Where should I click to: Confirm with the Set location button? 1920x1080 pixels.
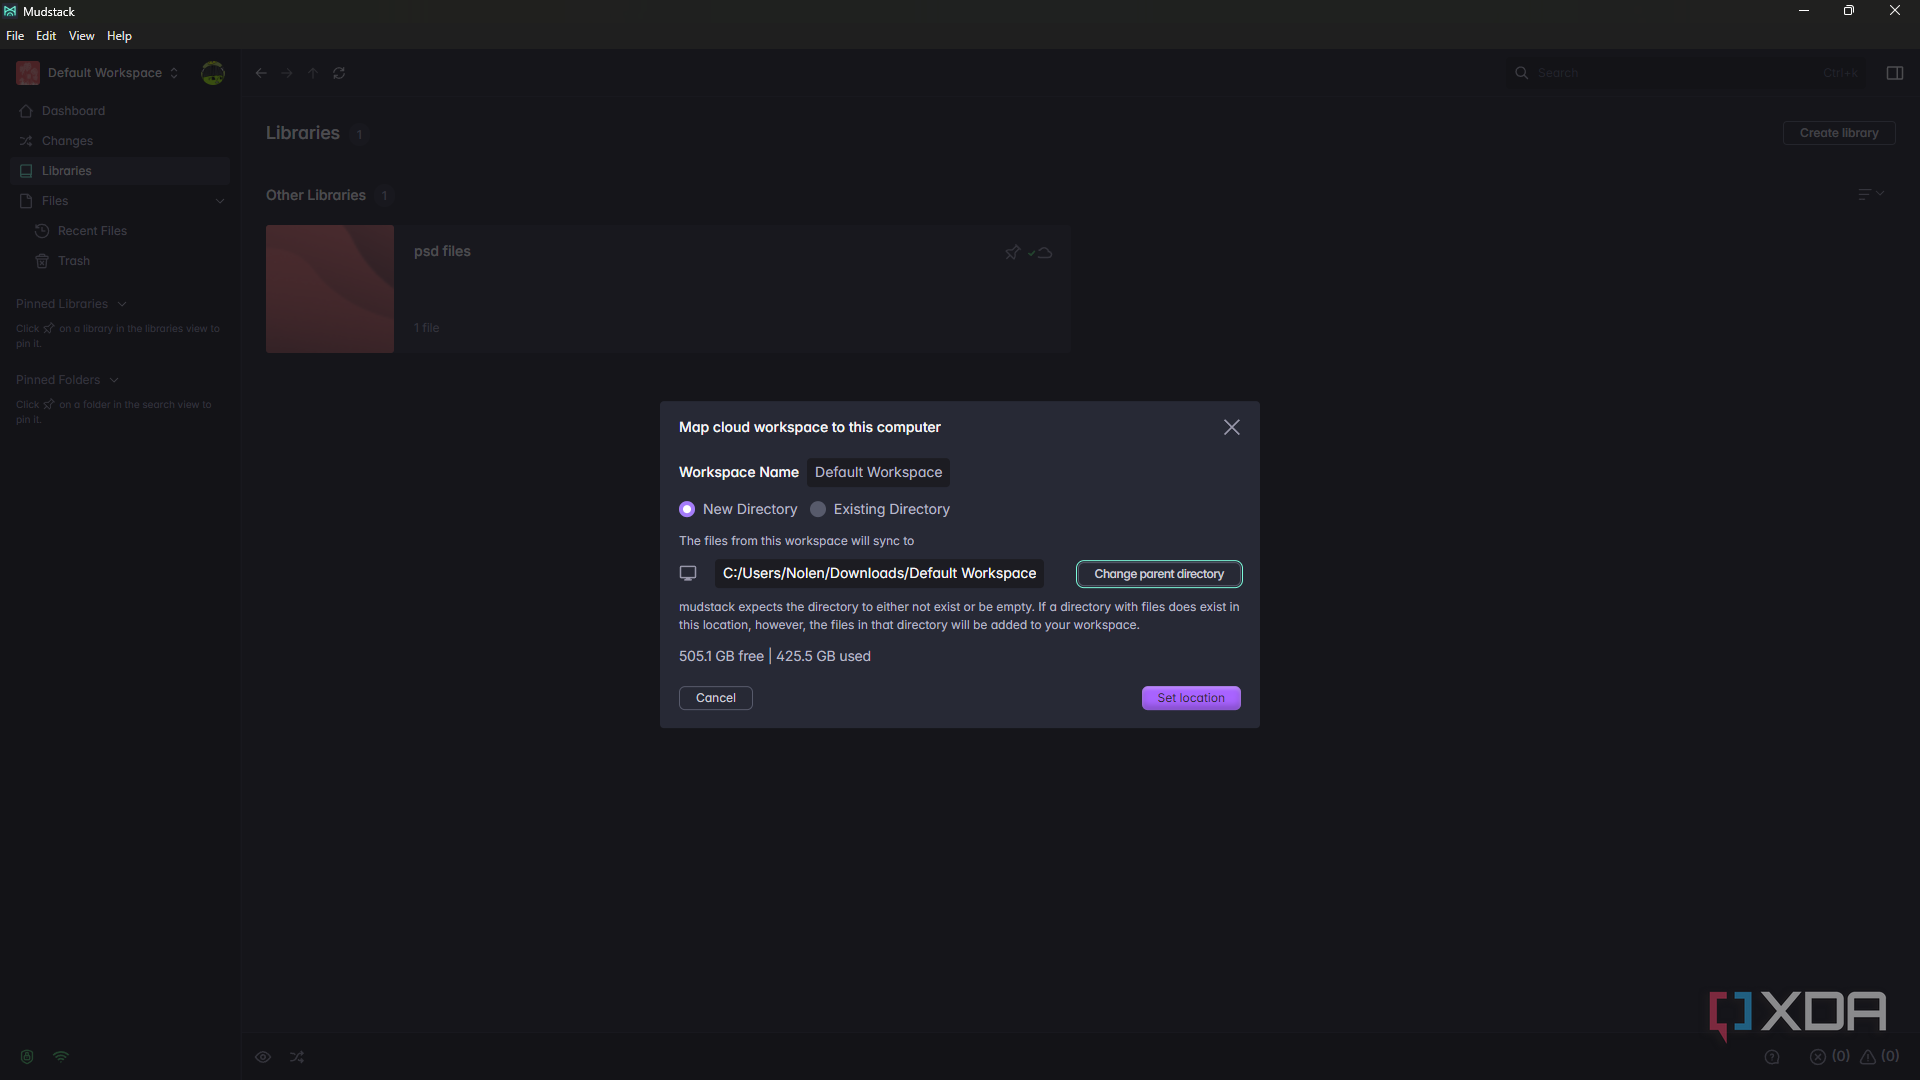(1191, 698)
